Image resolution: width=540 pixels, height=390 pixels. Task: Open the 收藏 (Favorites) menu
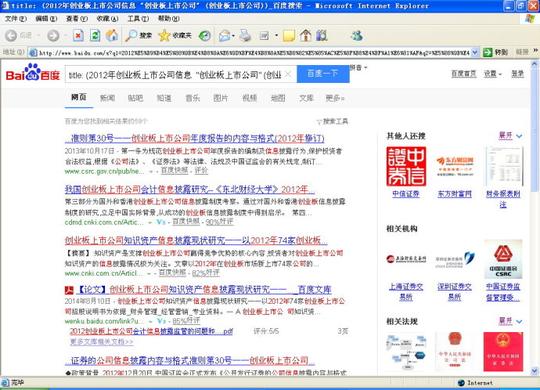click(107, 19)
